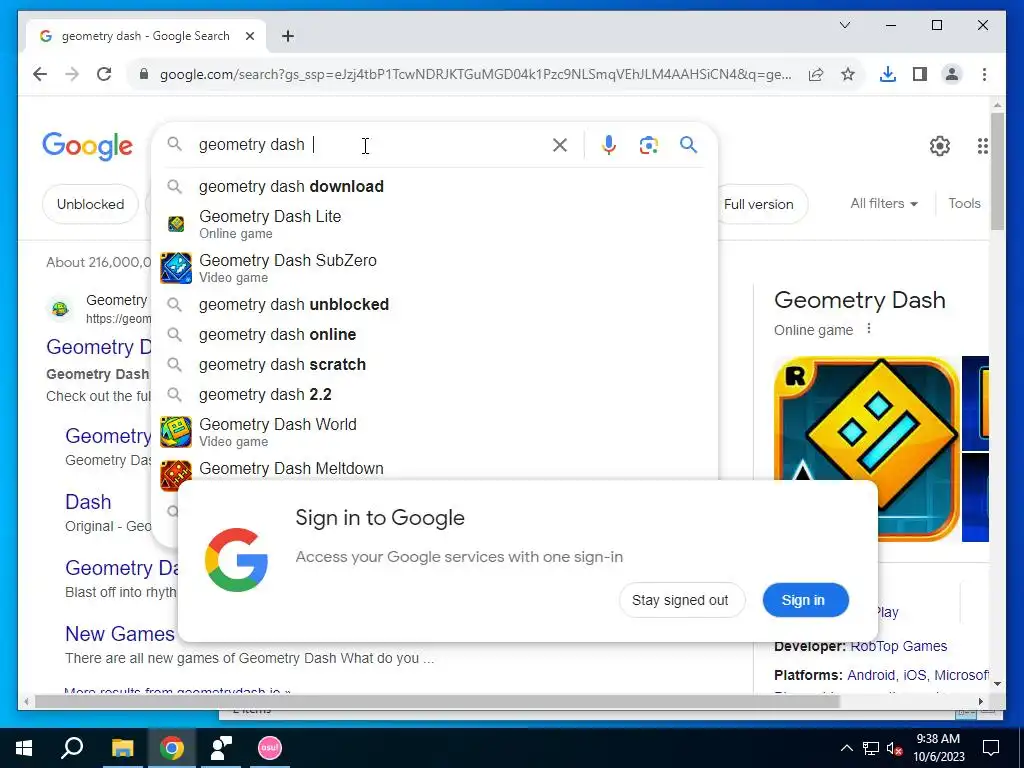Screen dimensions: 1024x768
Task: Reload the page with the refresh icon
Action: (104, 74)
